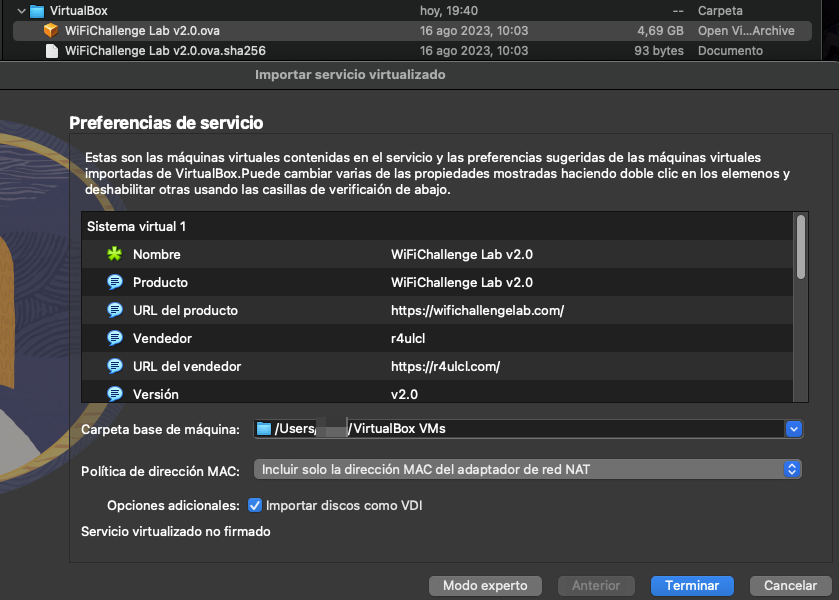The image size is (839, 600).
Task: Click the green asterisk icon beside Nombre
Action: coord(115,254)
